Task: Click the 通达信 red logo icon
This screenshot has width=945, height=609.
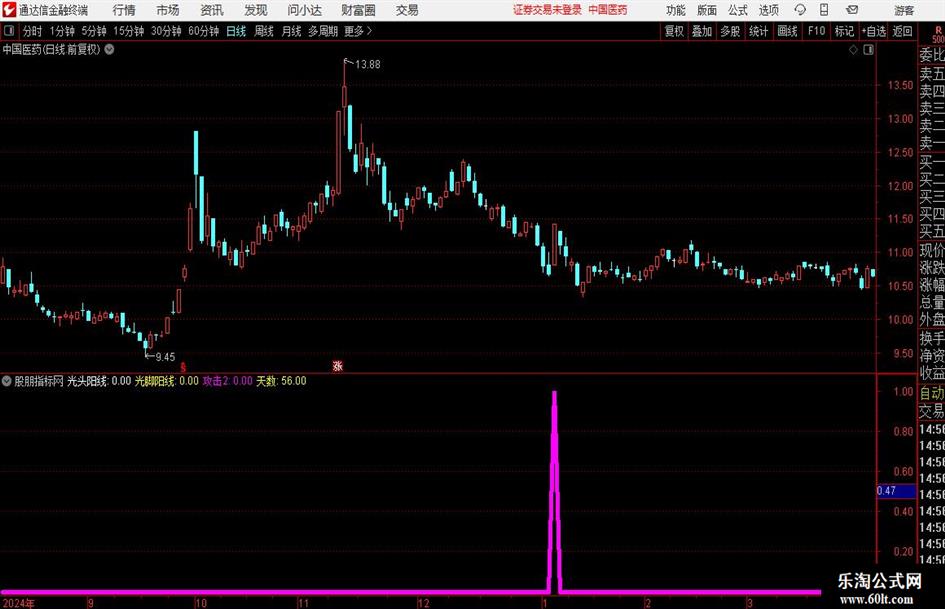Action: pyautogui.click(x=9, y=10)
